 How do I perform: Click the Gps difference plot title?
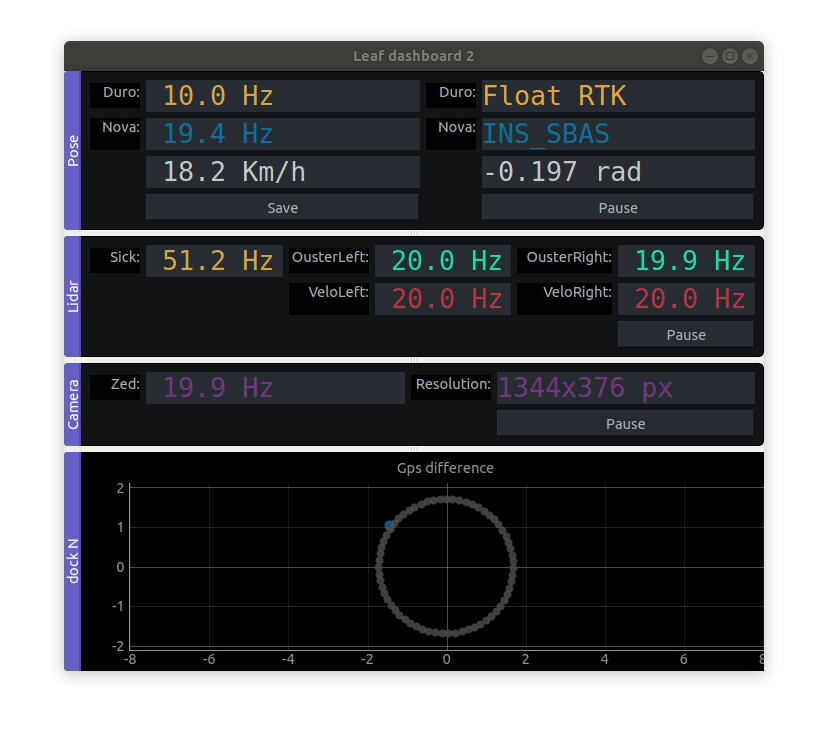click(445, 468)
